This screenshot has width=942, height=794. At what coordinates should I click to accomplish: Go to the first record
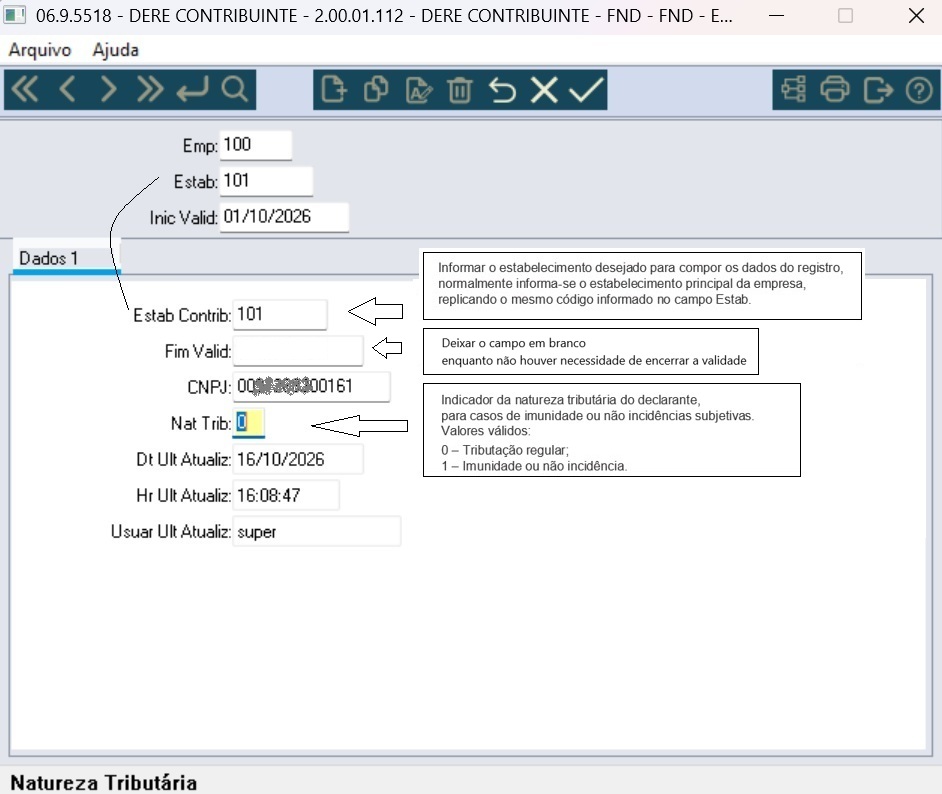point(25,90)
